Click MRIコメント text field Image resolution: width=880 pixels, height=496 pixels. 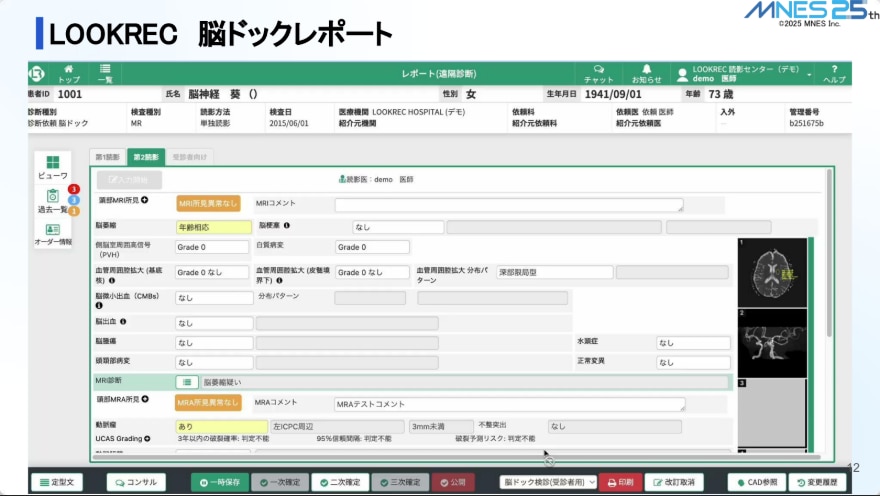coord(509,205)
